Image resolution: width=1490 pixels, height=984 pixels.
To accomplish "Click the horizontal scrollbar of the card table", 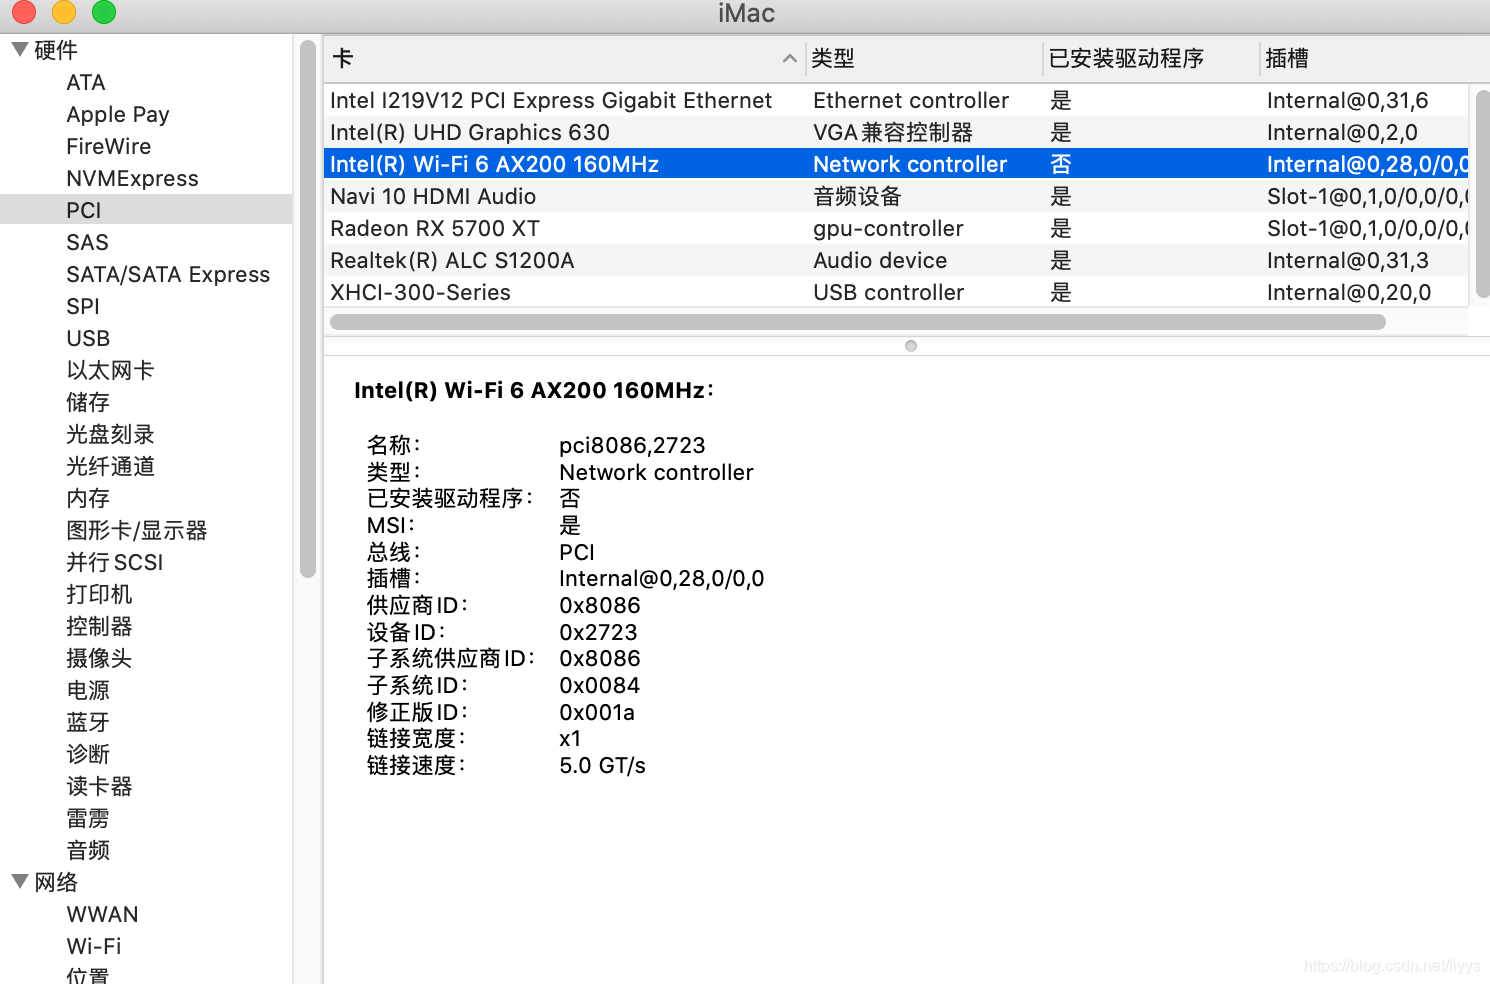I will [x=858, y=322].
